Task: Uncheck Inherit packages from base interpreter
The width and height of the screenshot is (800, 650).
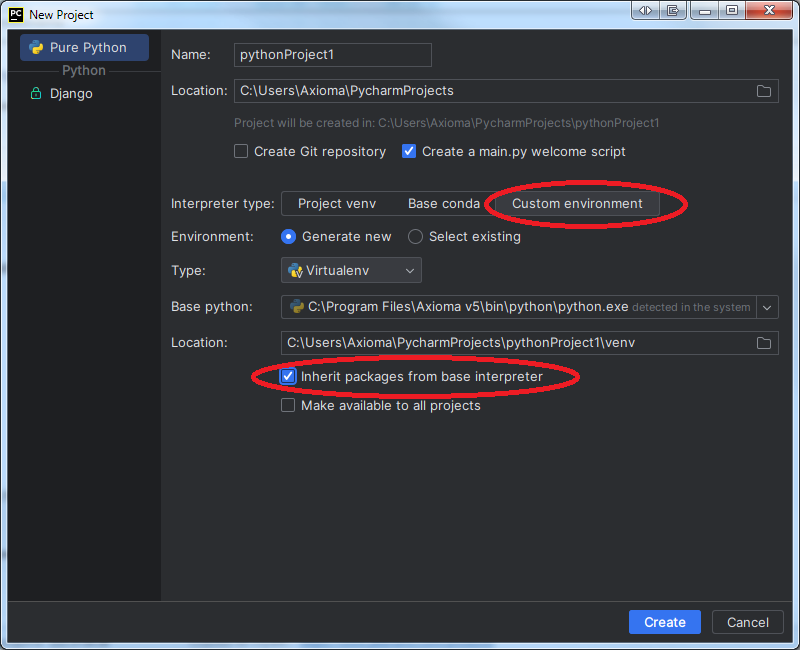Action: pos(288,377)
